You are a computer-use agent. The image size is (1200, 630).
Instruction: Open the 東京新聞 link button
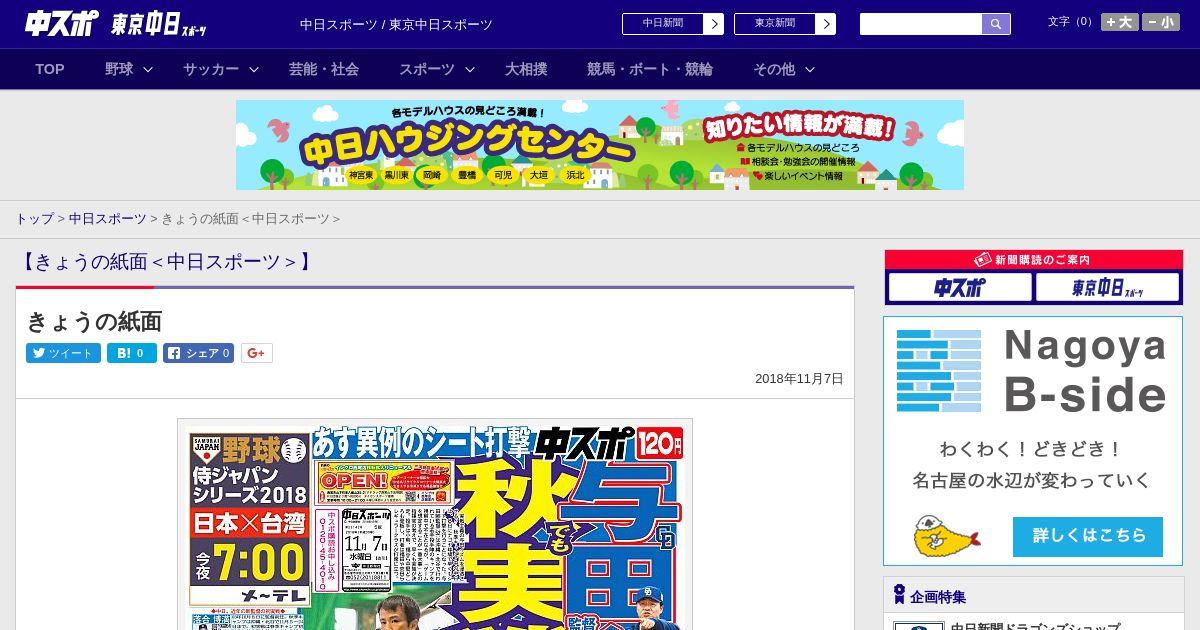pos(775,24)
